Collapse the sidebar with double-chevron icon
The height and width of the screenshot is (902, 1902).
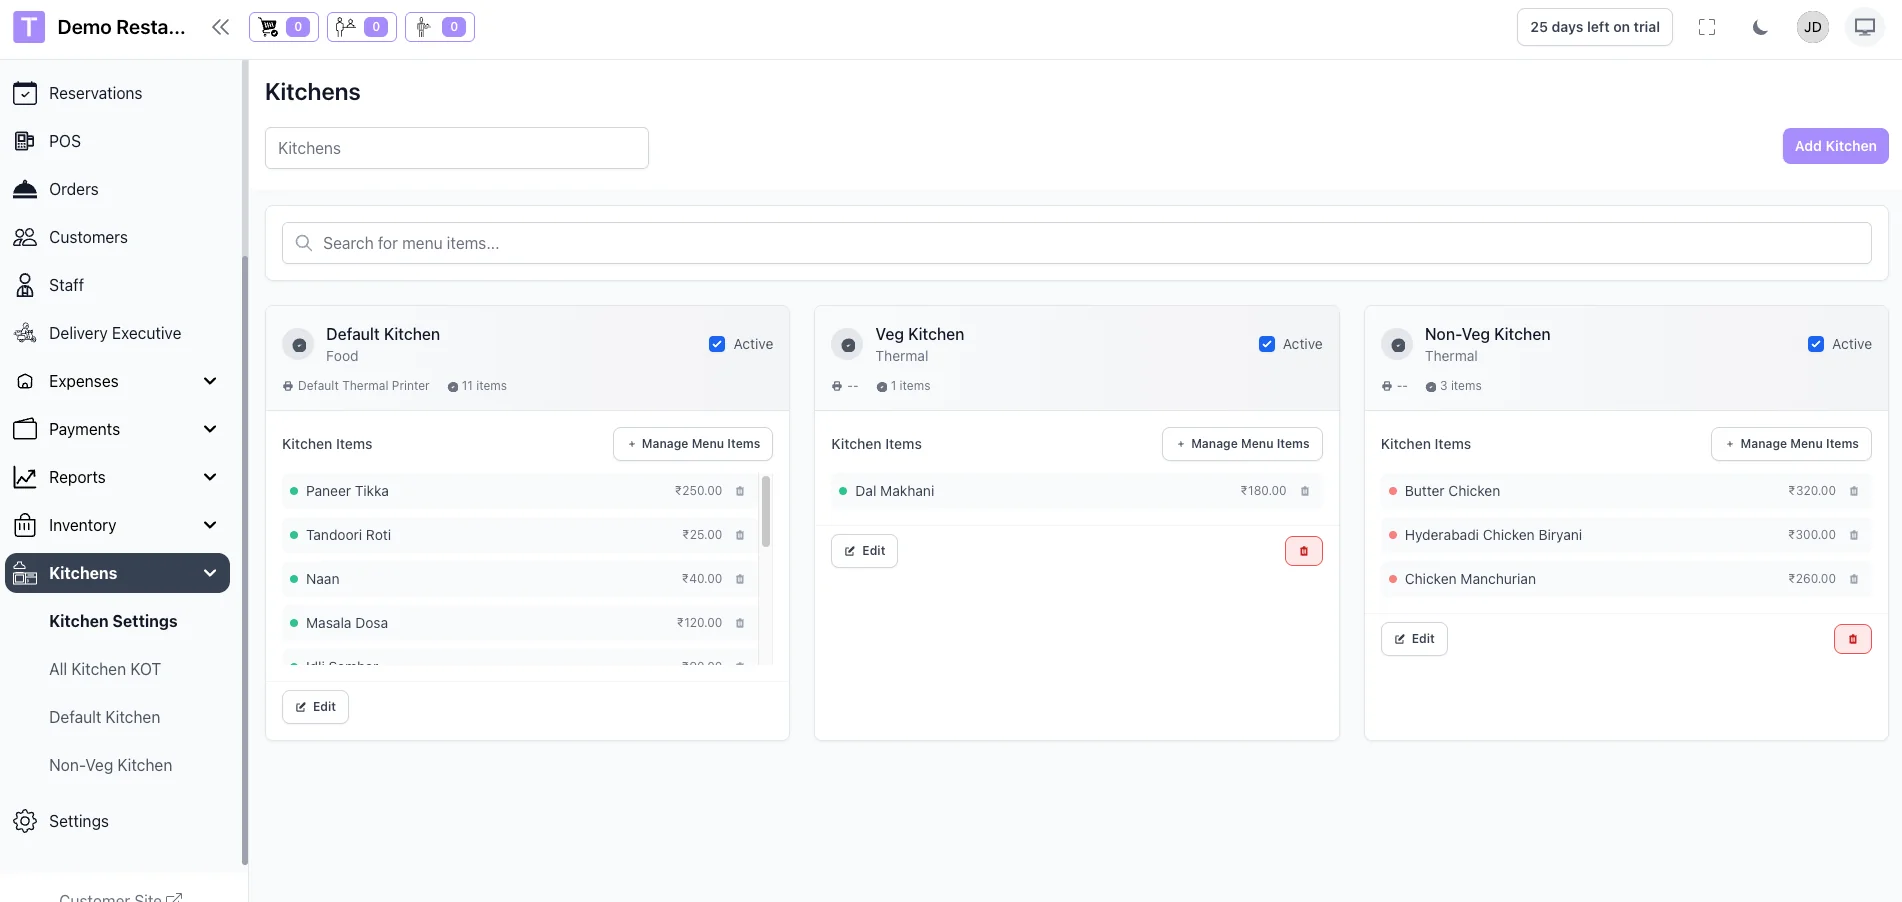[220, 27]
